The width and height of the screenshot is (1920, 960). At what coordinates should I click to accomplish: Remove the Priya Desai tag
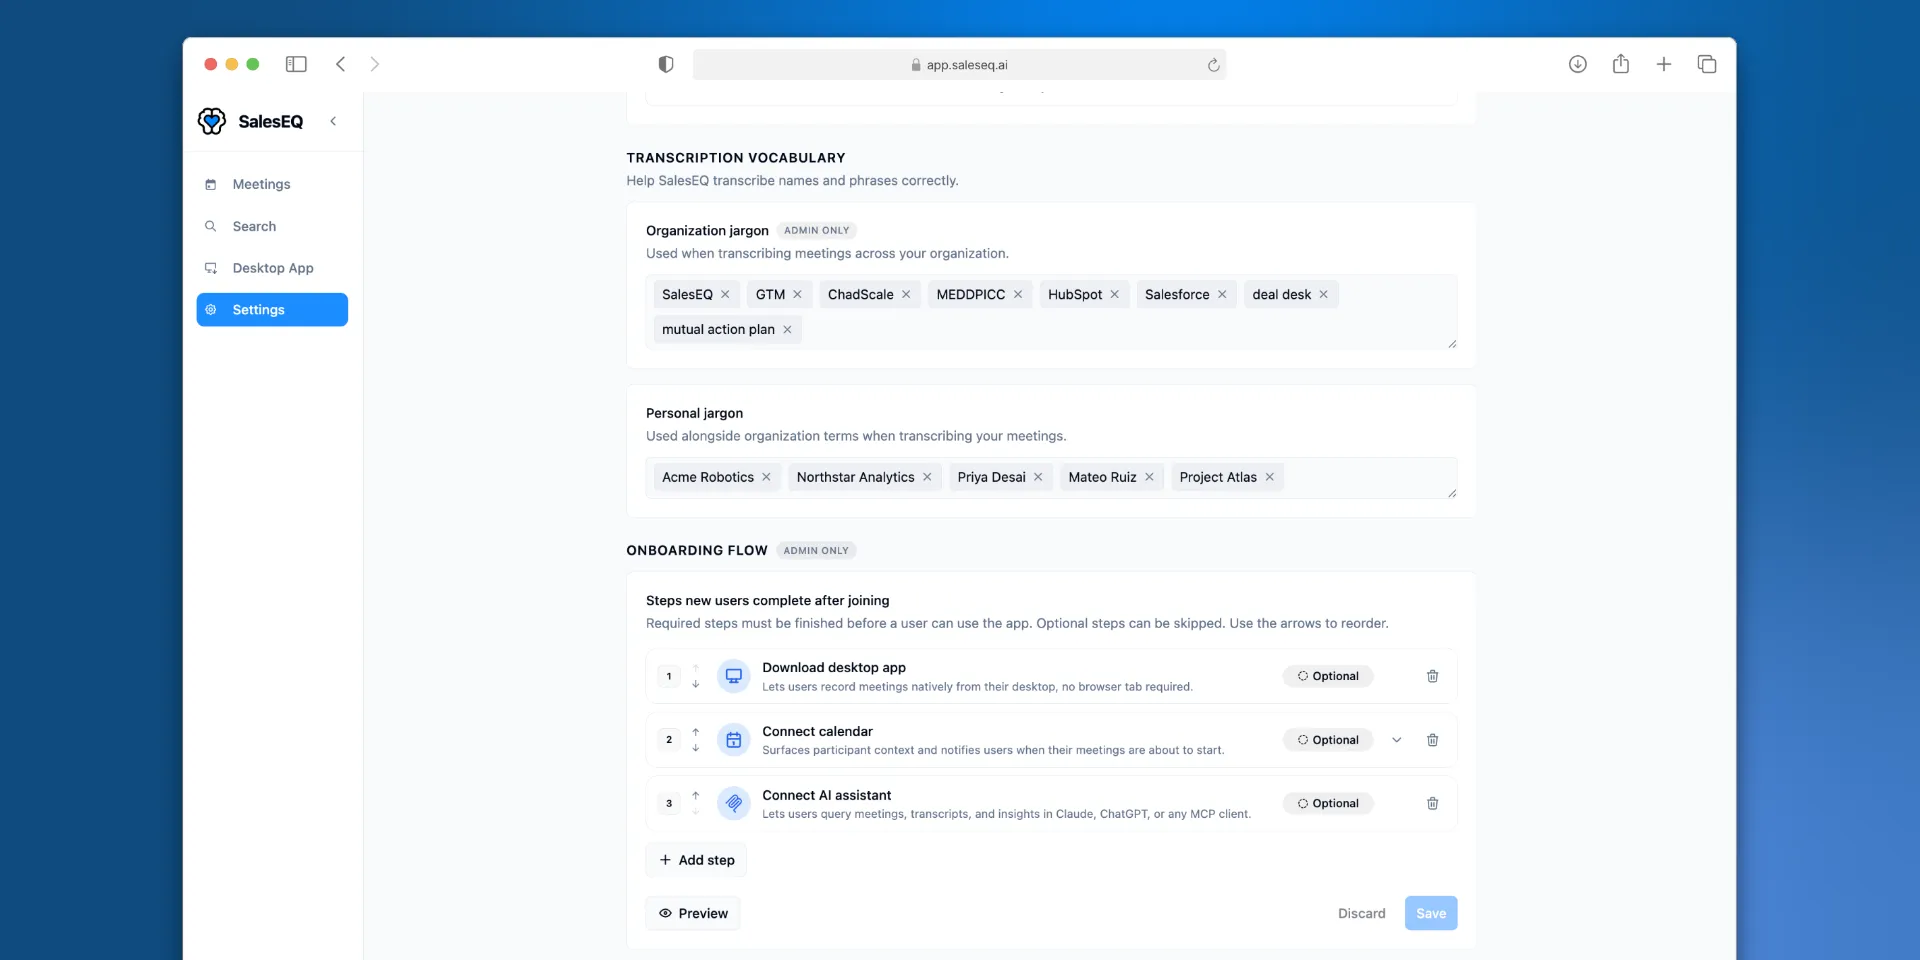point(1038,477)
